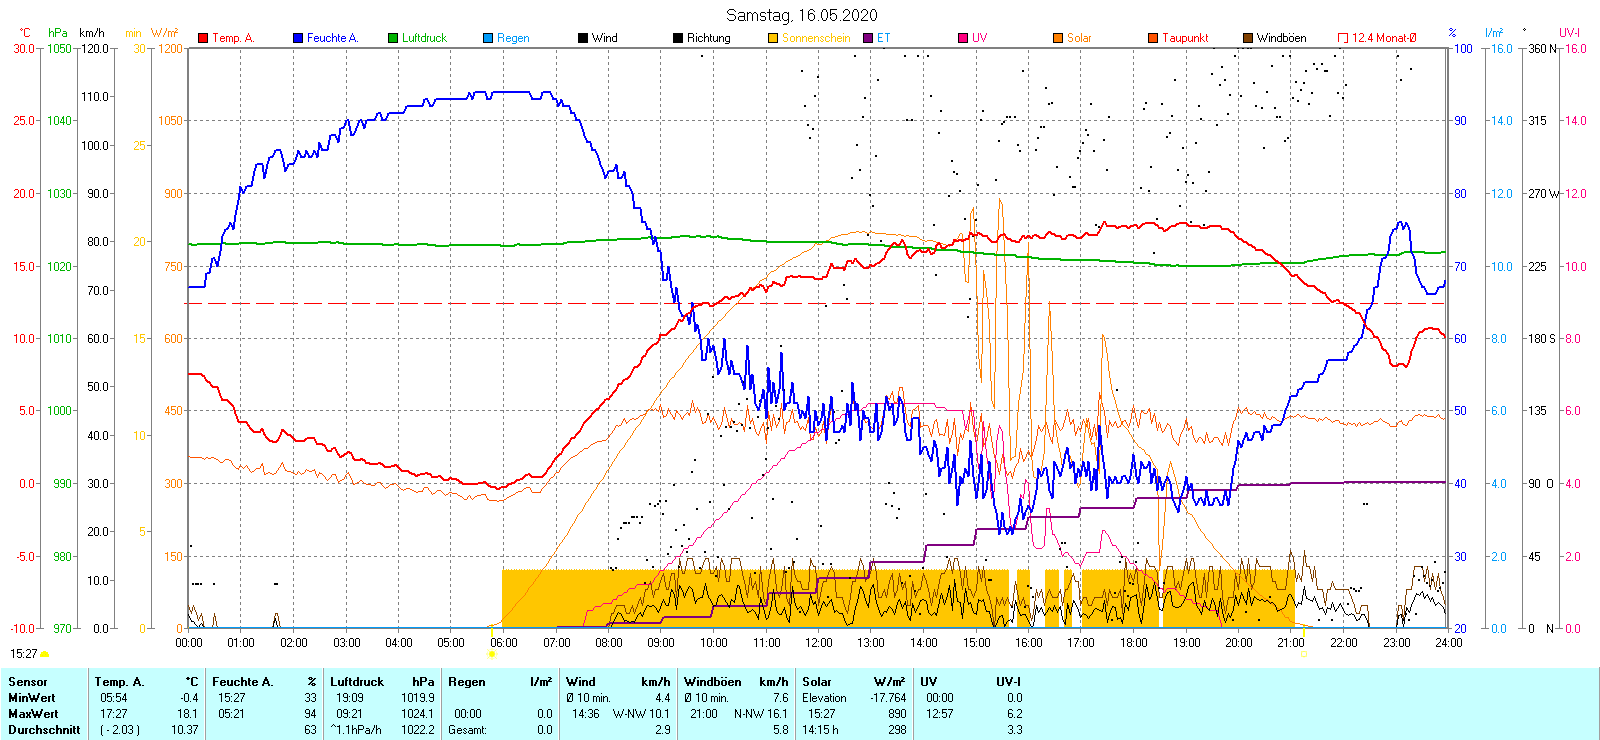Click the maximum wind time '14:36'

pos(586,714)
